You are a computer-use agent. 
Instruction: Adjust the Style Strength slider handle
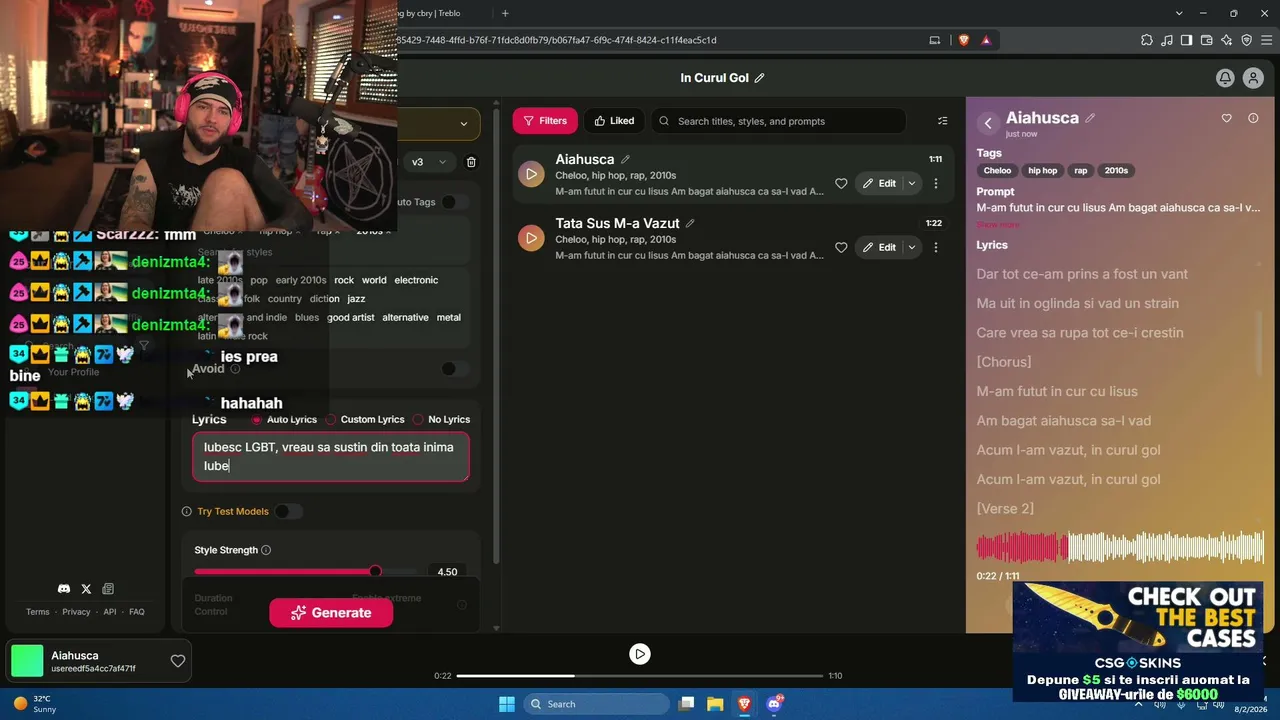[375, 571]
